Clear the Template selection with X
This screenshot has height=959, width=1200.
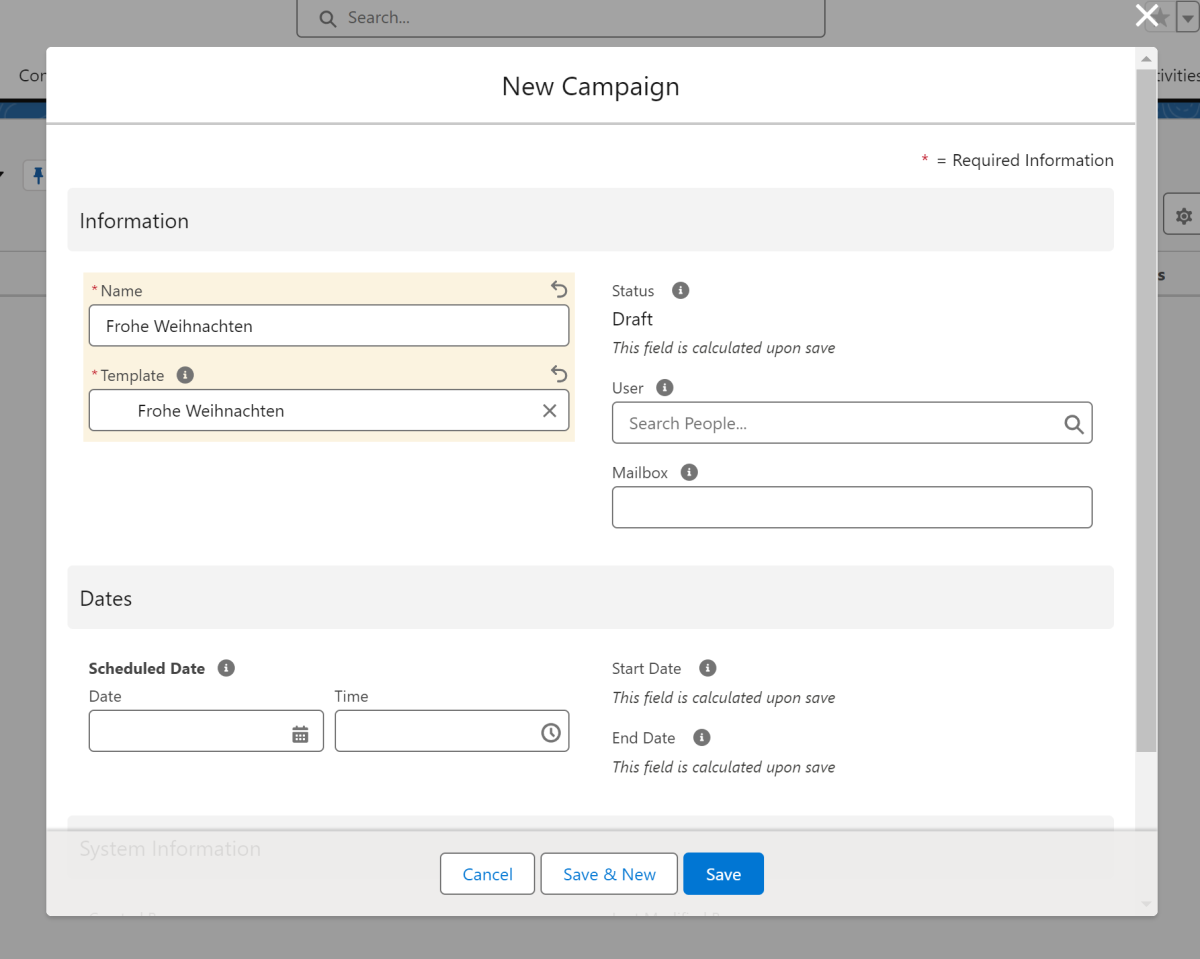tap(549, 411)
